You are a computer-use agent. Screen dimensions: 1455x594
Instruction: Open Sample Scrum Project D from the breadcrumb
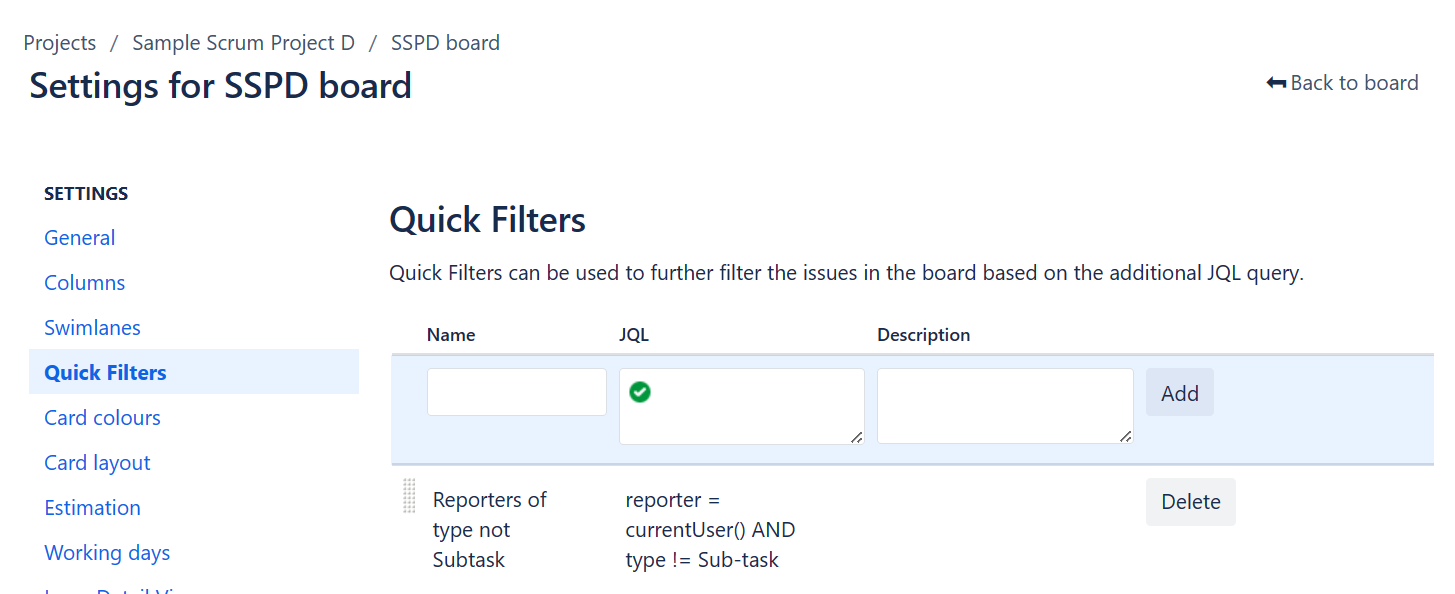coord(243,42)
